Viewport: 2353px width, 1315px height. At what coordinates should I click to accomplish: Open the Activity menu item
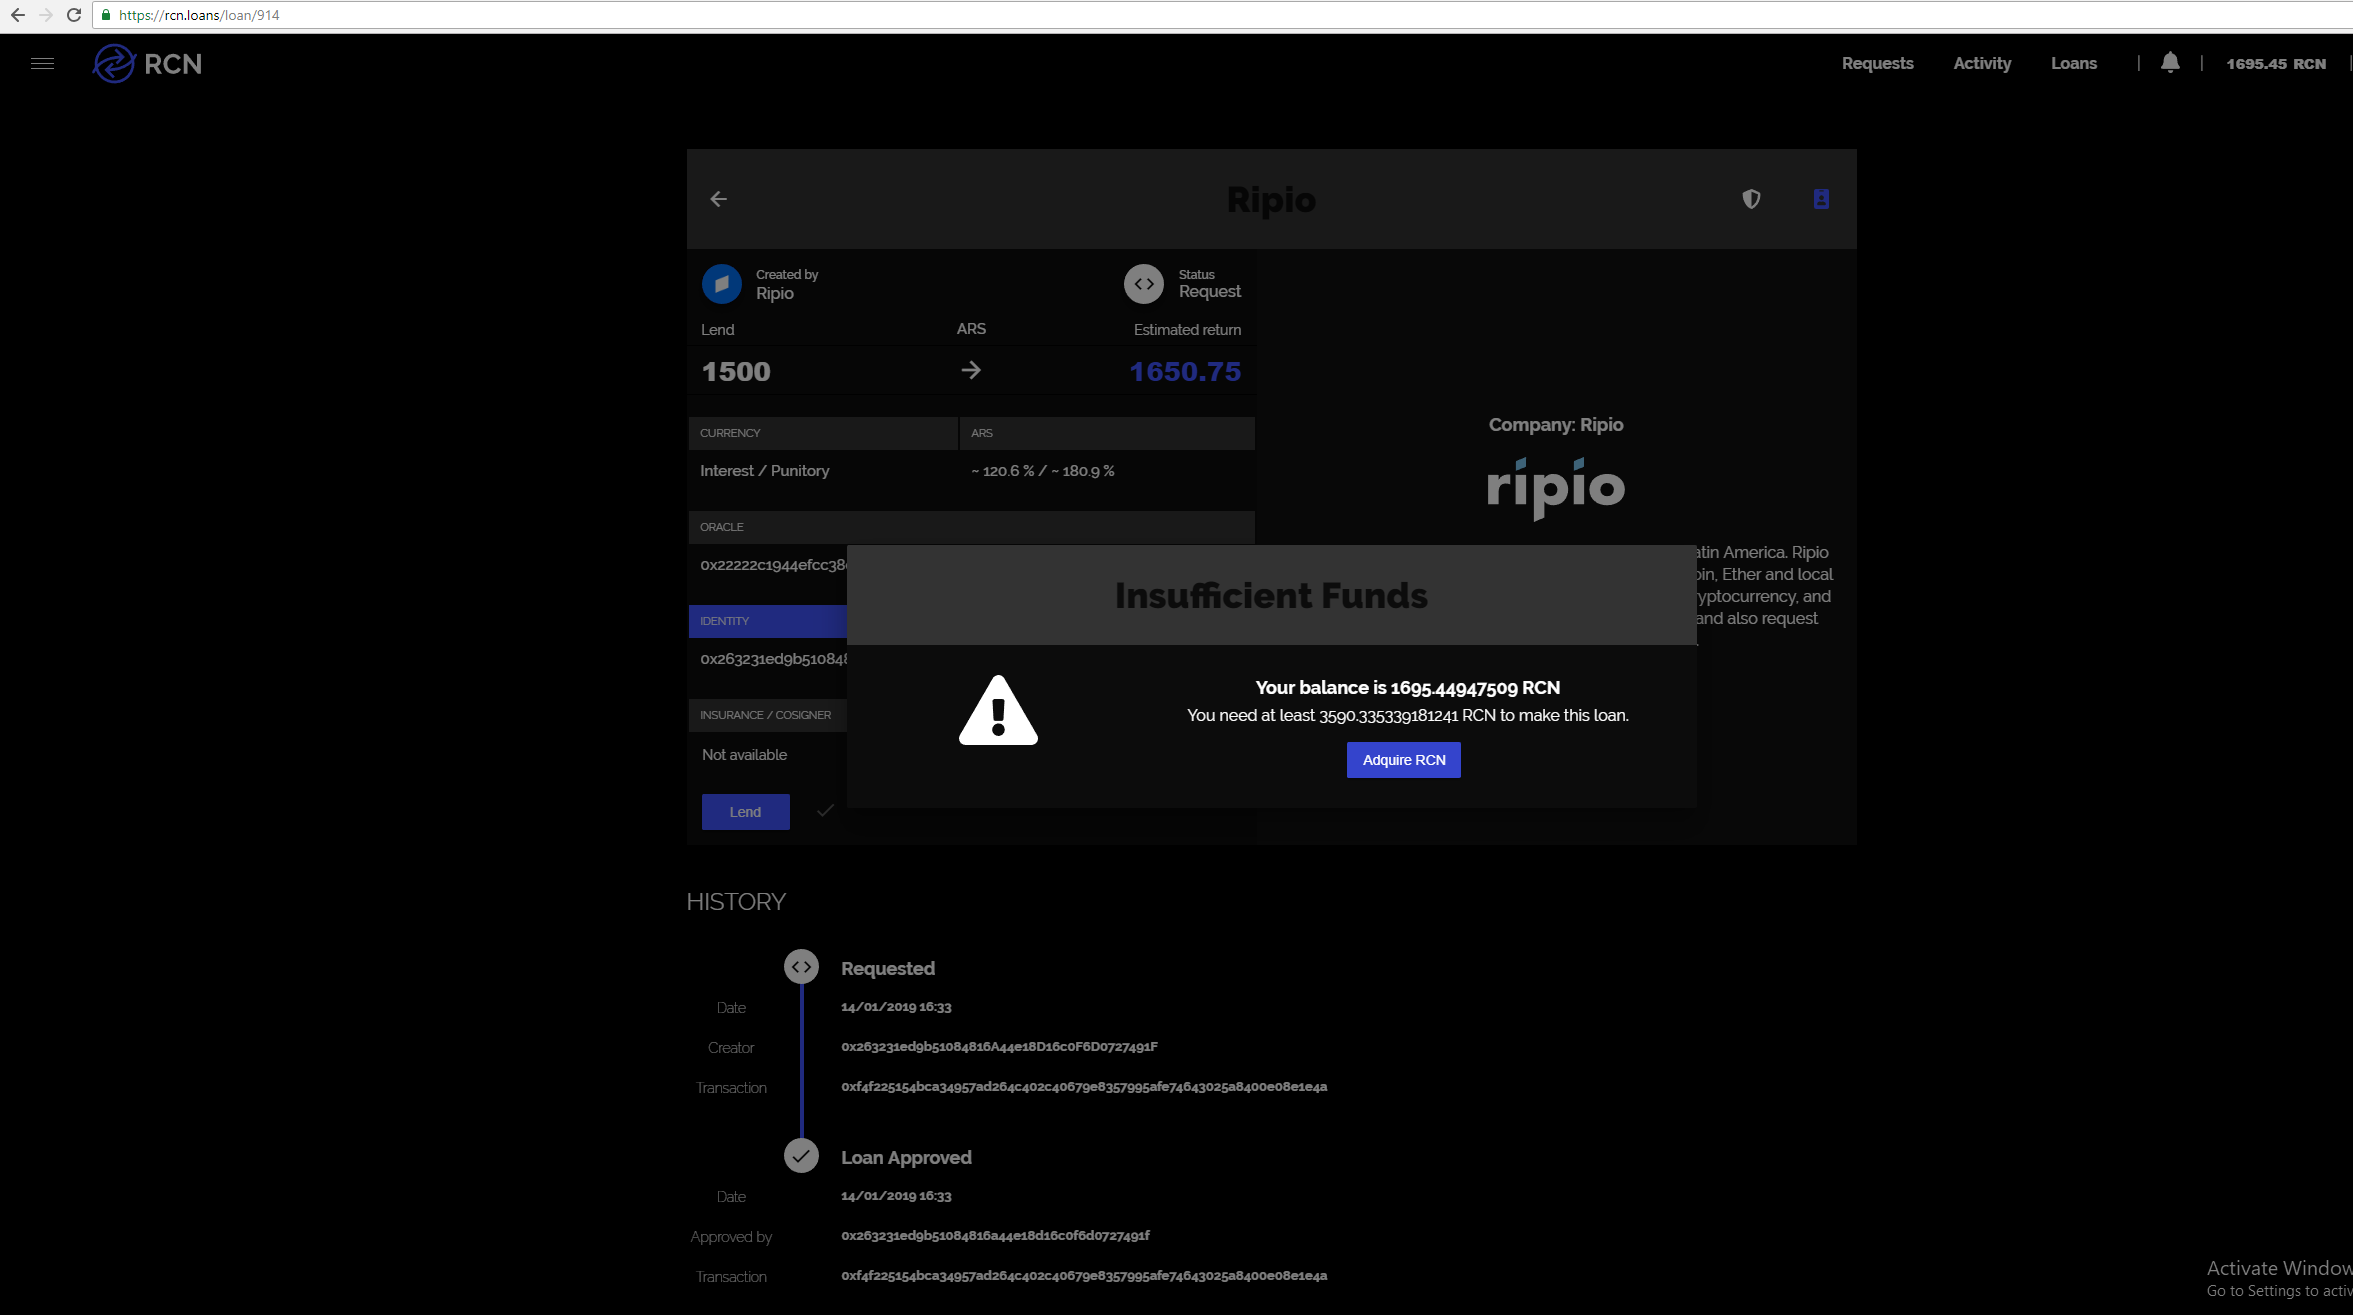coord(1982,63)
